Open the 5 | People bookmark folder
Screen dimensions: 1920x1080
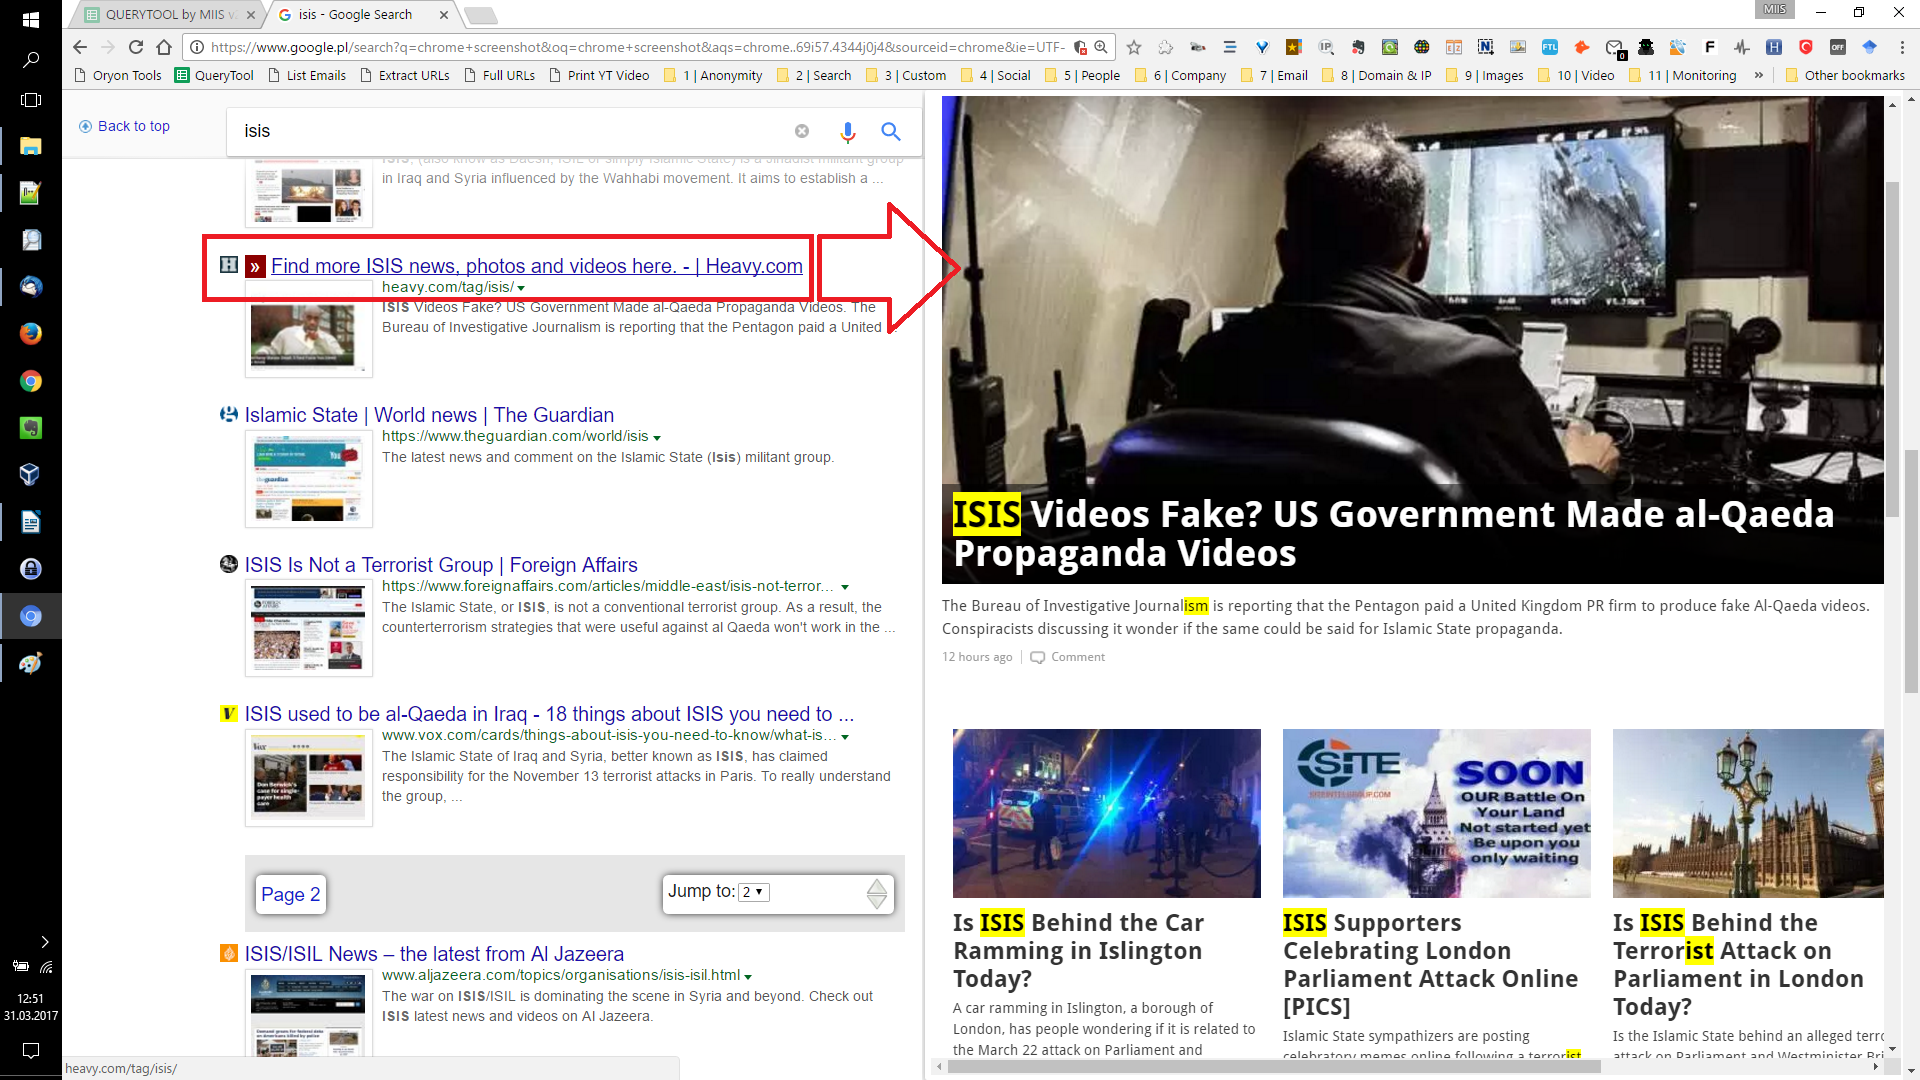1082,75
